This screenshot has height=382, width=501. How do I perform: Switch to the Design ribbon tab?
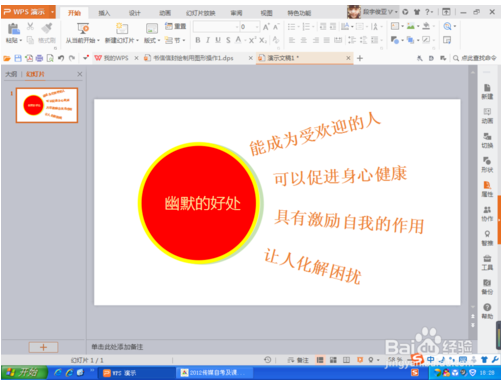point(135,13)
